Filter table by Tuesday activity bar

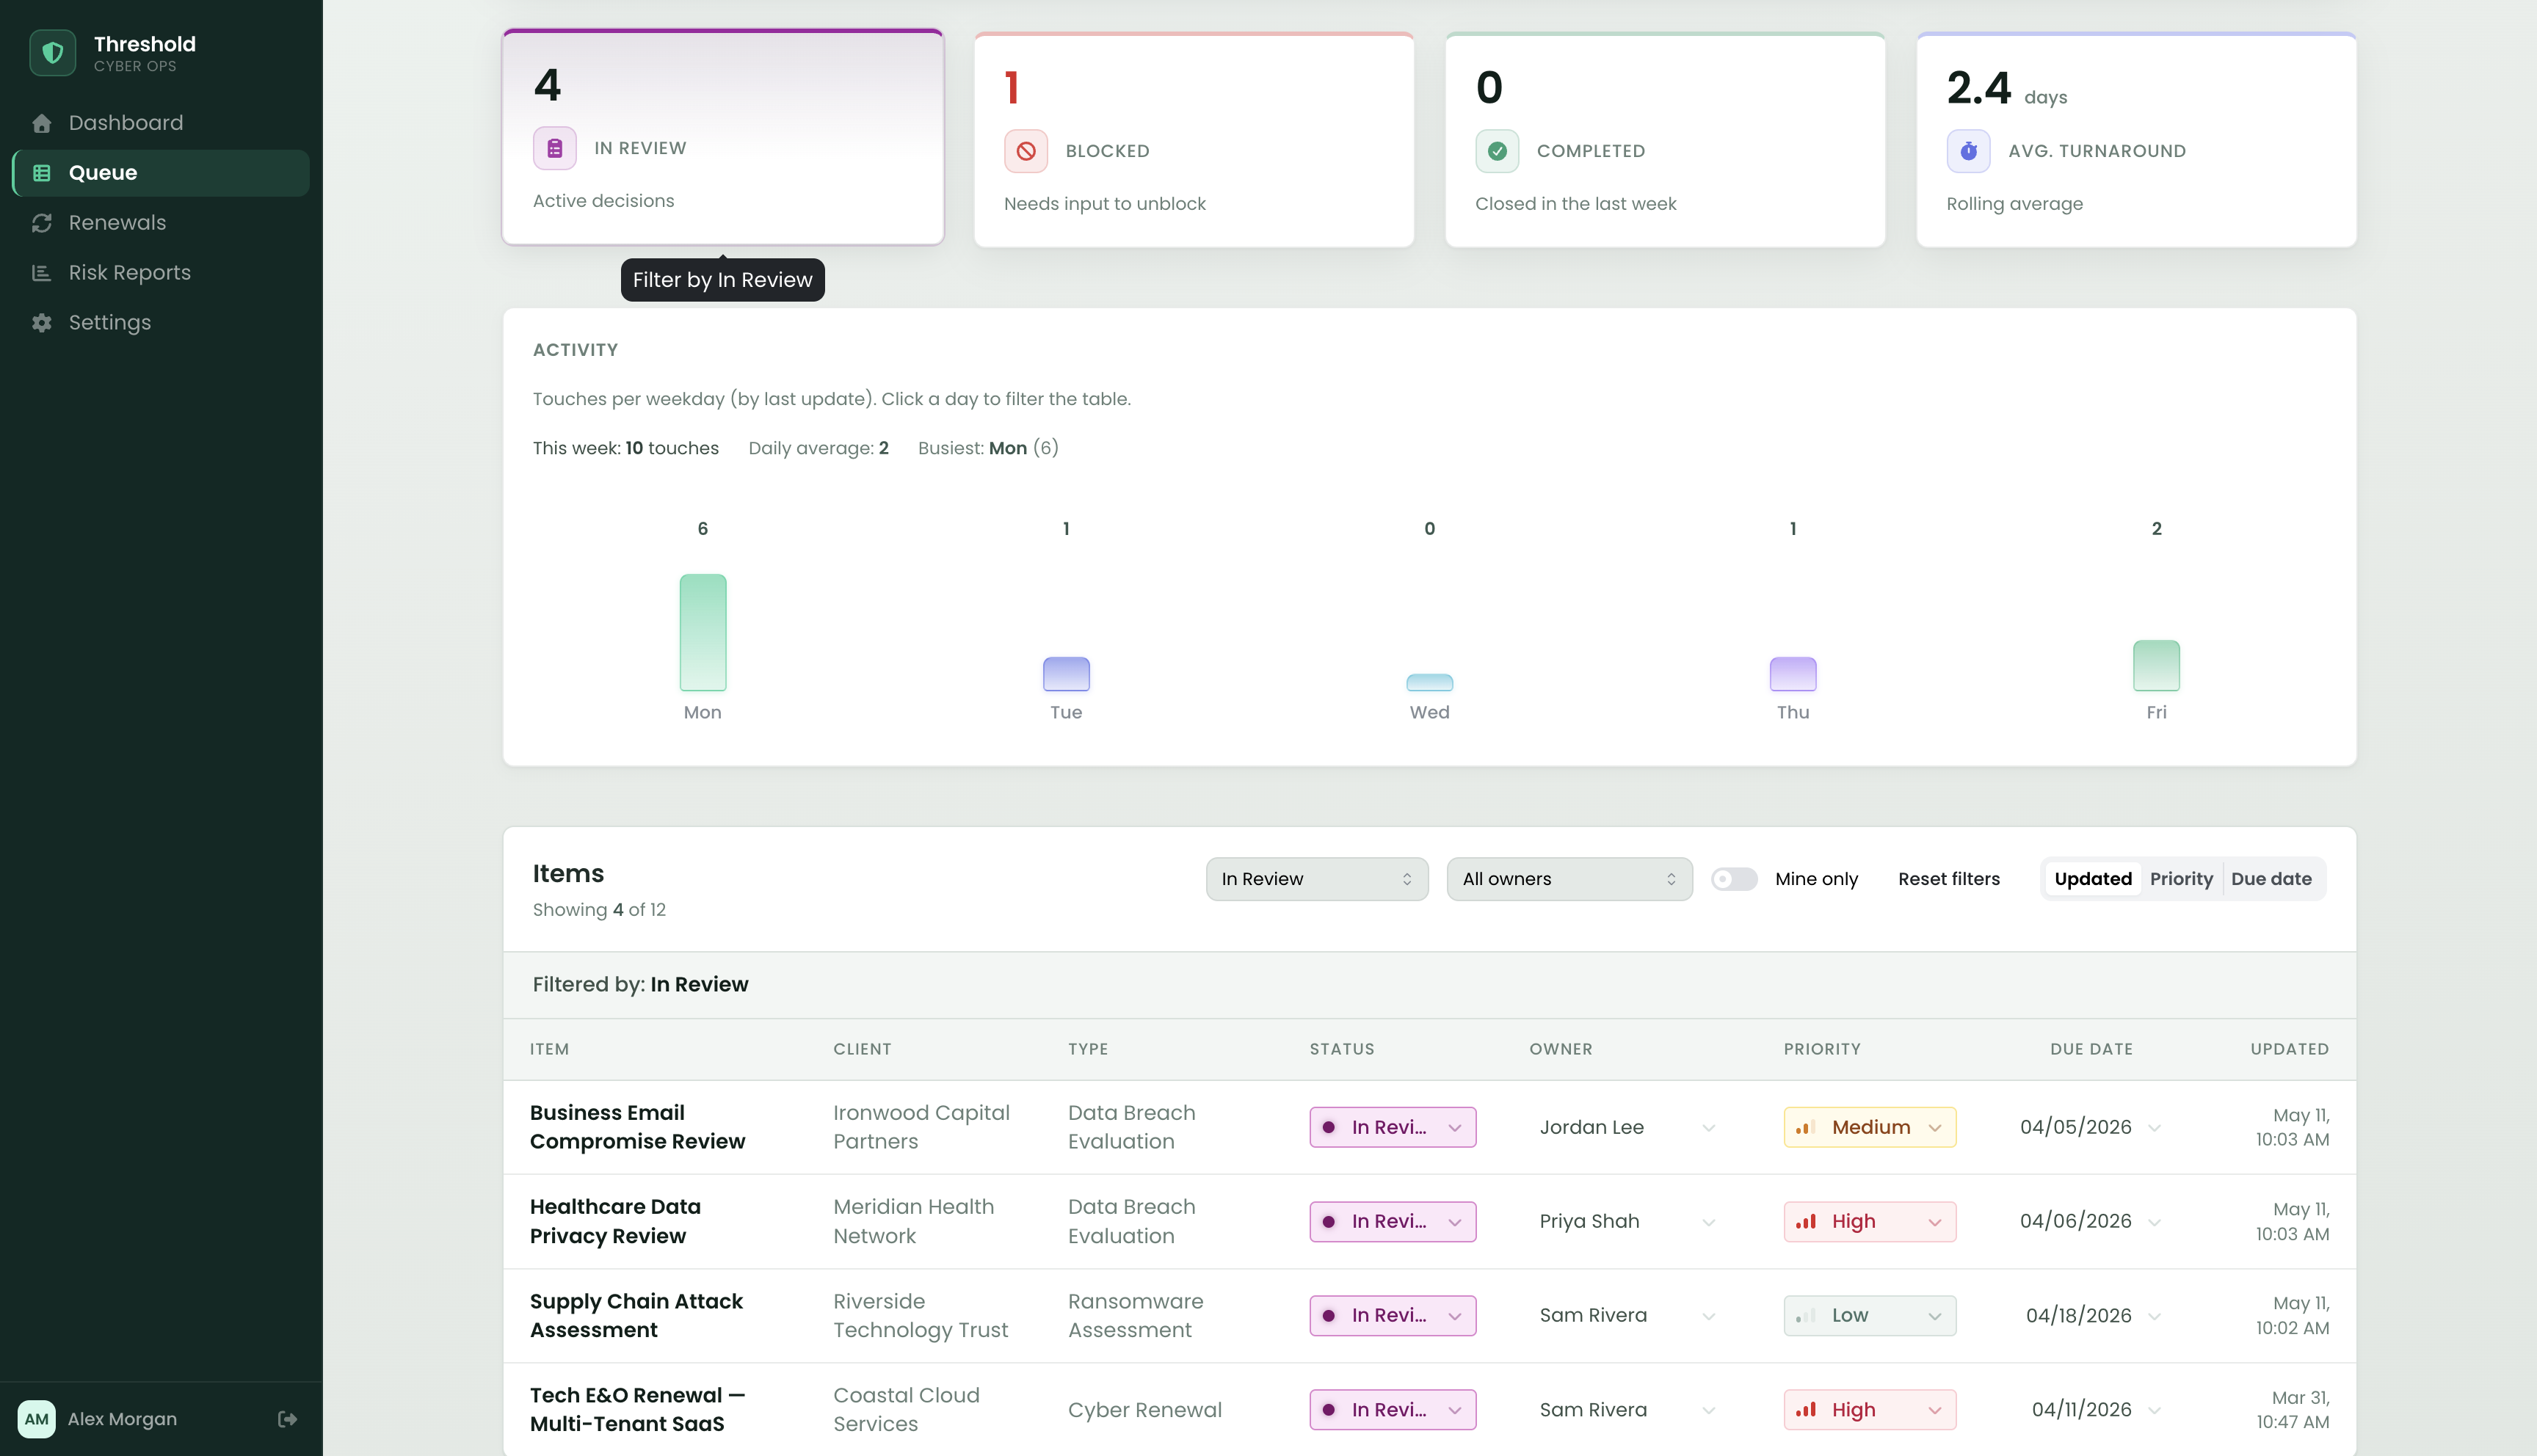[x=1066, y=674]
